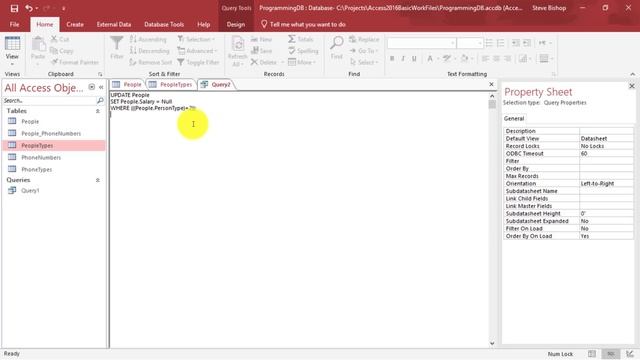The height and width of the screenshot is (360, 640).
Task: Toggle Italic text formatting
Action: (x=403, y=59)
